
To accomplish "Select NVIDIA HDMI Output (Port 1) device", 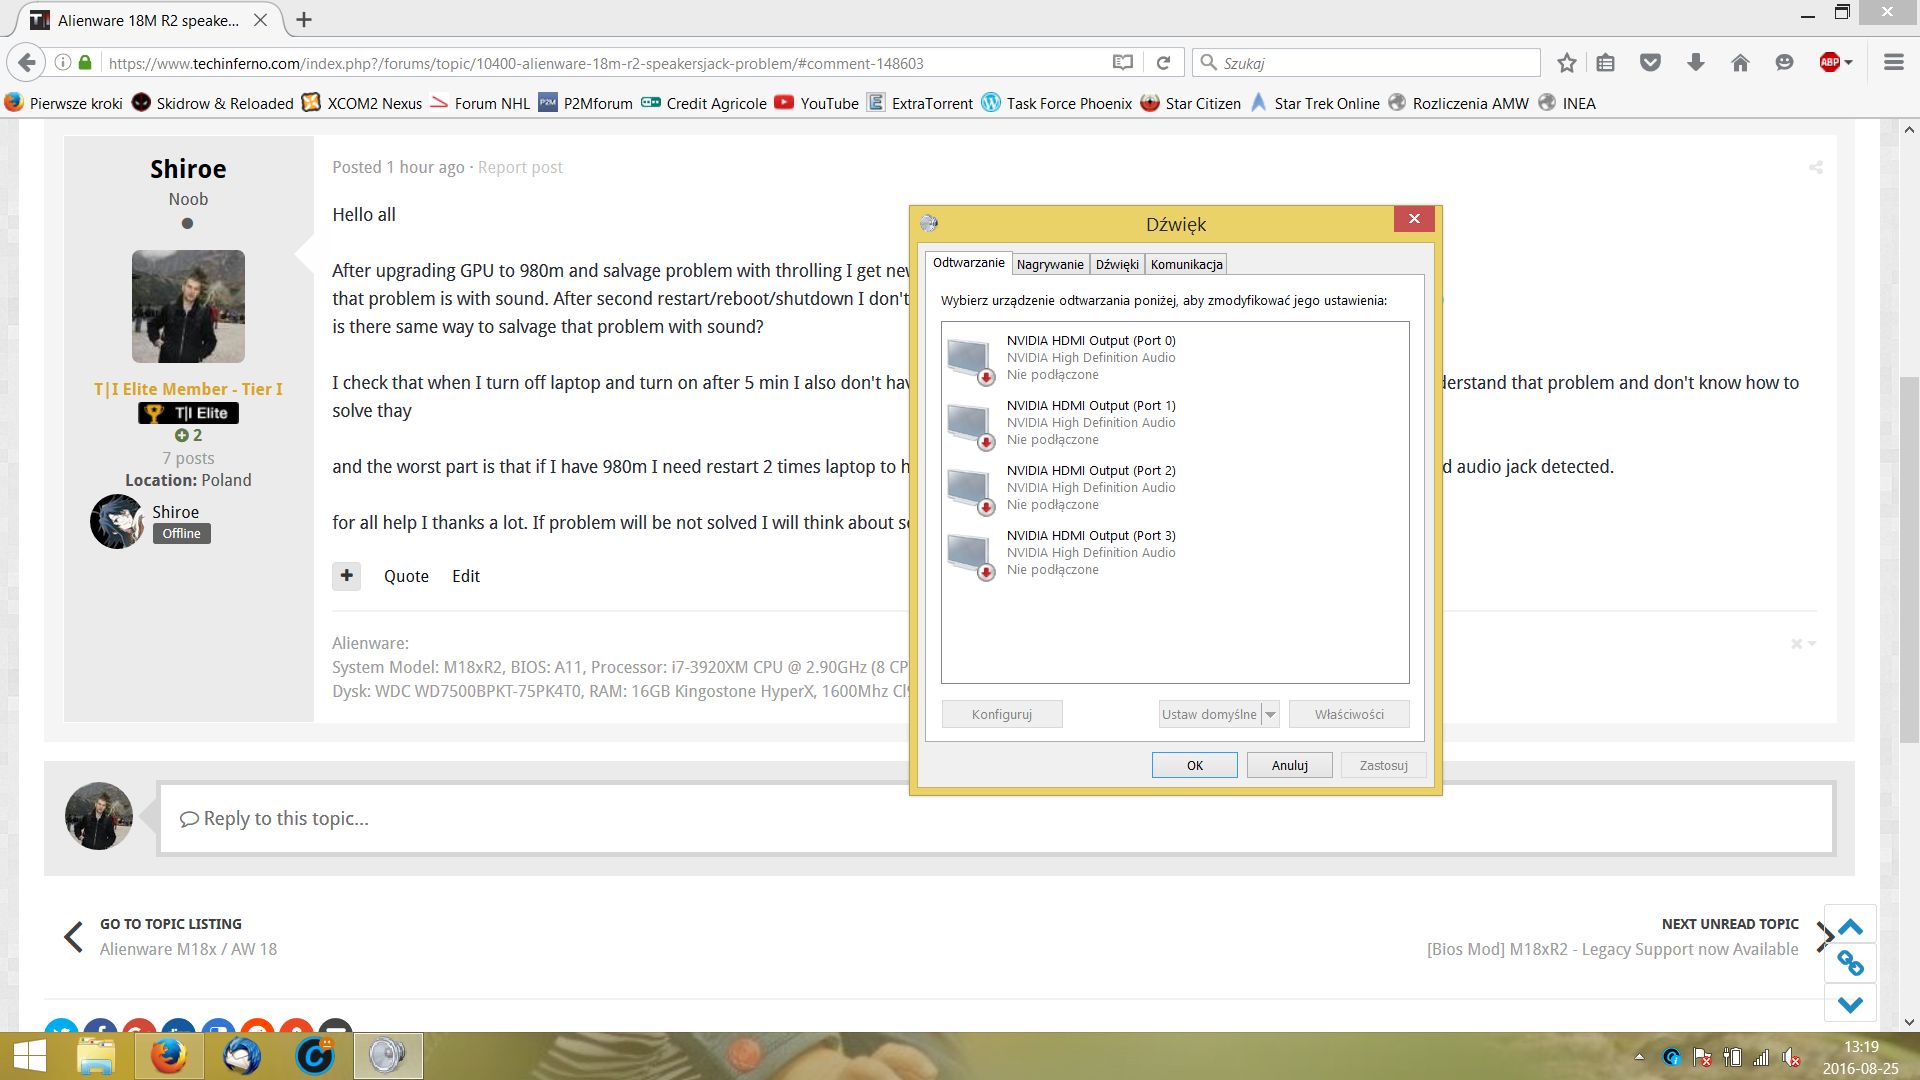I will (x=1175, y=422).
